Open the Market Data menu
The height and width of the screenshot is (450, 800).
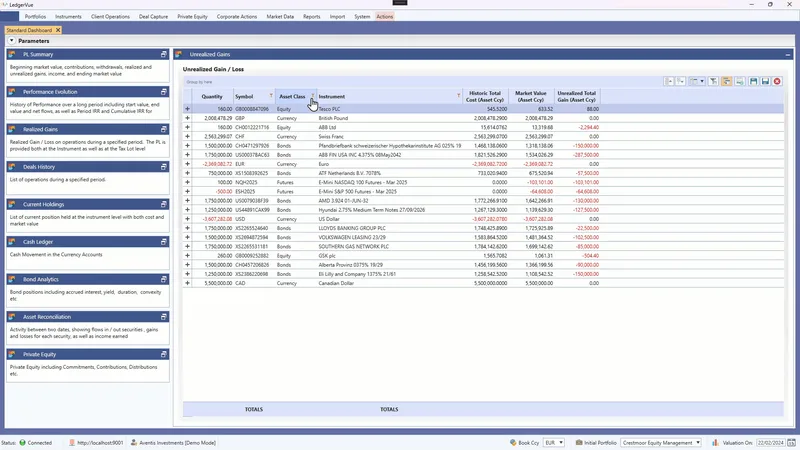click(280, 16)
